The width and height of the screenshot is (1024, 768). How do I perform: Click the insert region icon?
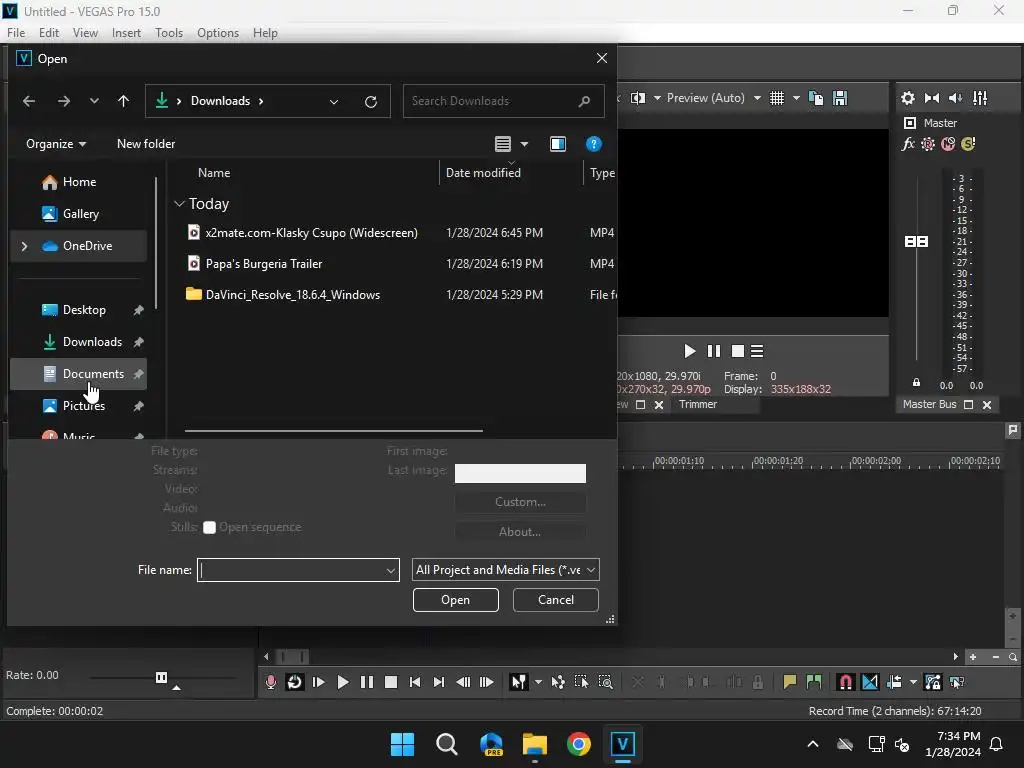pyautogui.click(x=814, y=682)
